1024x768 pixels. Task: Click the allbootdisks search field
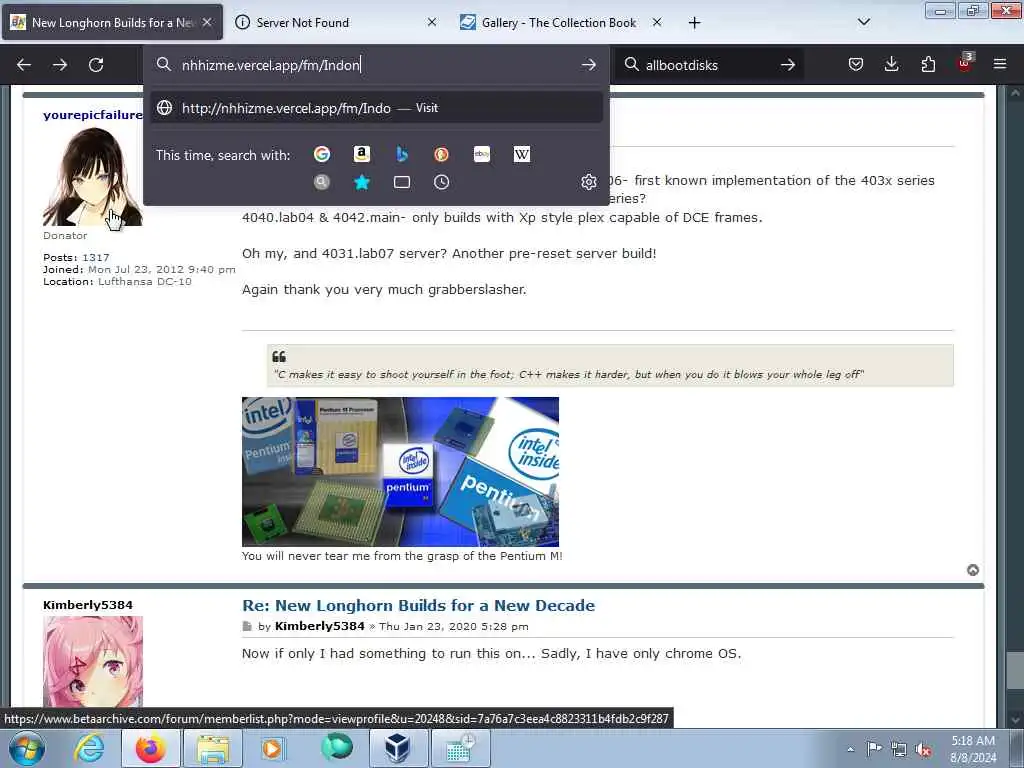pos(709,65)
